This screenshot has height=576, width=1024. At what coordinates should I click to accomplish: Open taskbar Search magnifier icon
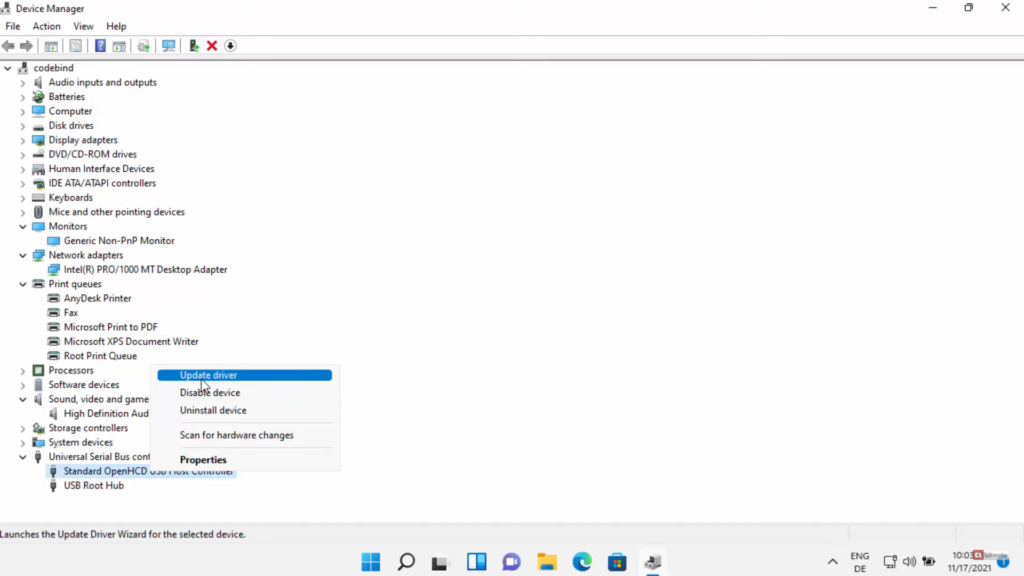[406, 562]
